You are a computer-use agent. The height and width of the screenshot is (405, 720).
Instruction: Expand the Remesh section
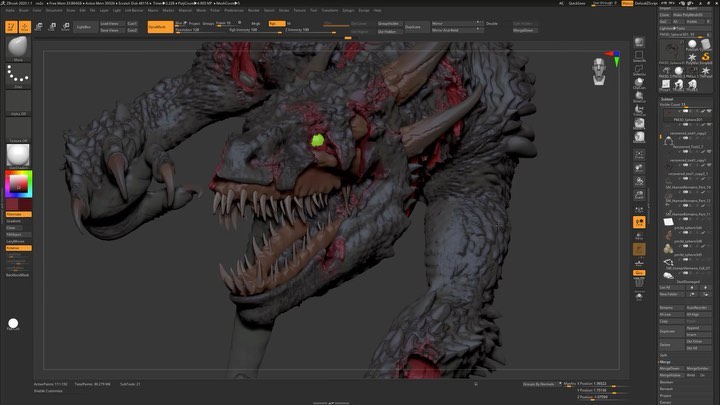point(666,389)
